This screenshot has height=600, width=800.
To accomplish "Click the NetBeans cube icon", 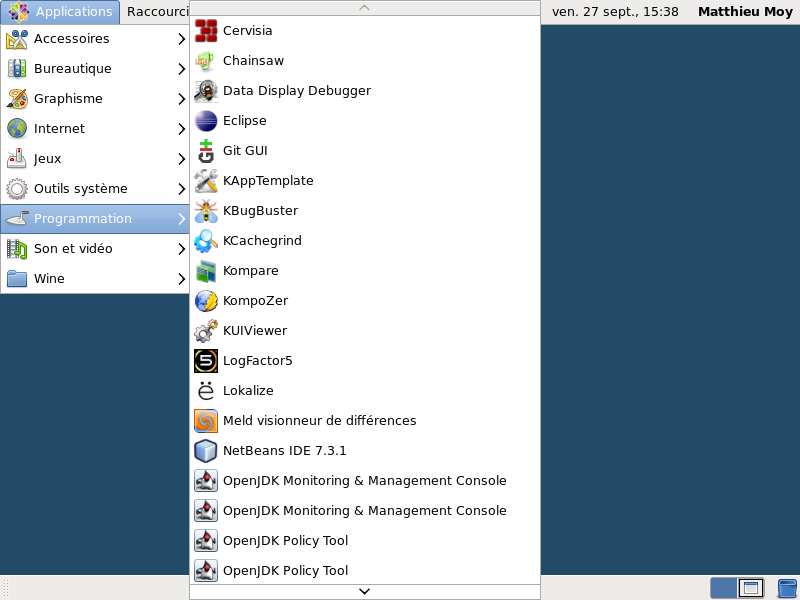I will pyautogui.click(x=206, y=451).
